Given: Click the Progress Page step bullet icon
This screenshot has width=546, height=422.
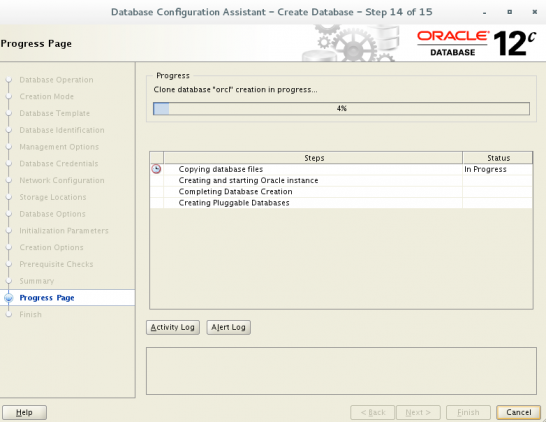Looking at the screenshot, I should 9,298.
